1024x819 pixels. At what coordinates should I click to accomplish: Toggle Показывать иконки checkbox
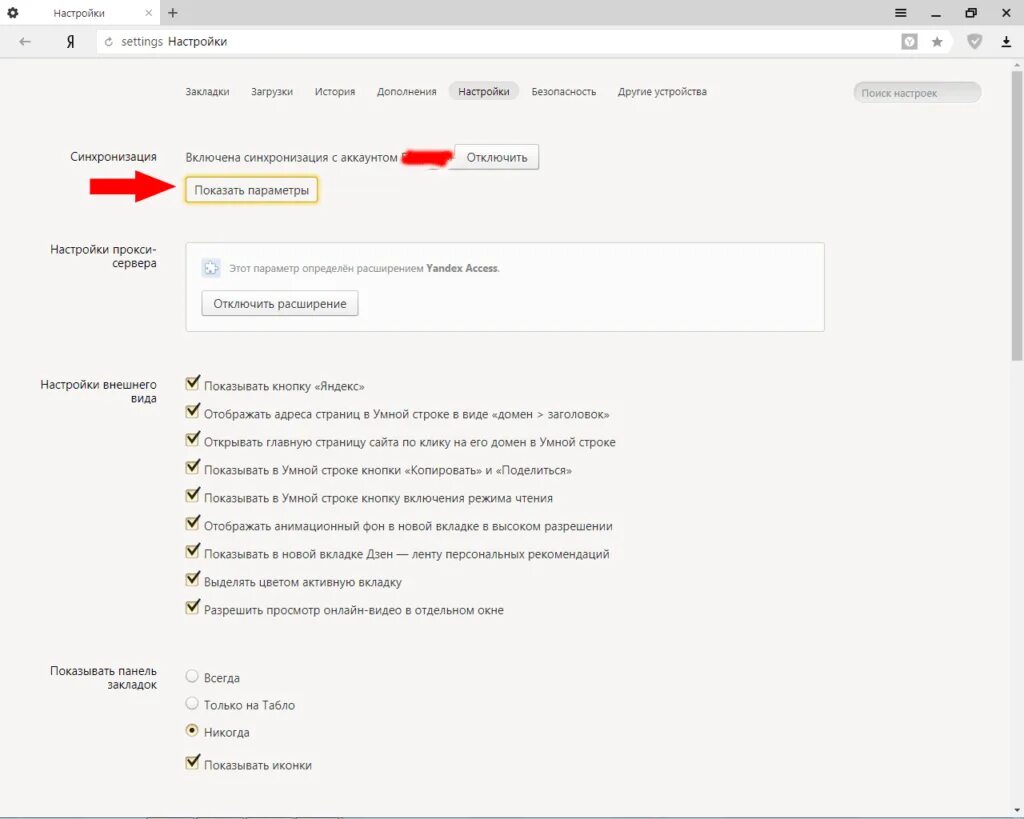click(192, 762)
